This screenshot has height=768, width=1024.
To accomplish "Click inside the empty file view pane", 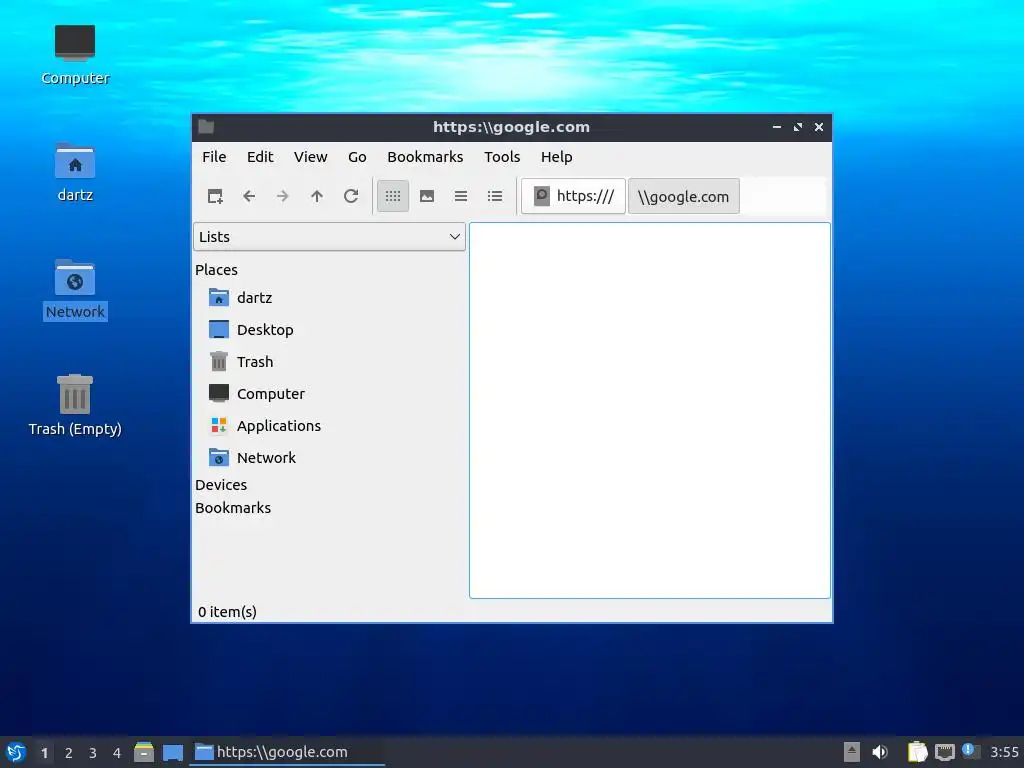I will 650,410.
